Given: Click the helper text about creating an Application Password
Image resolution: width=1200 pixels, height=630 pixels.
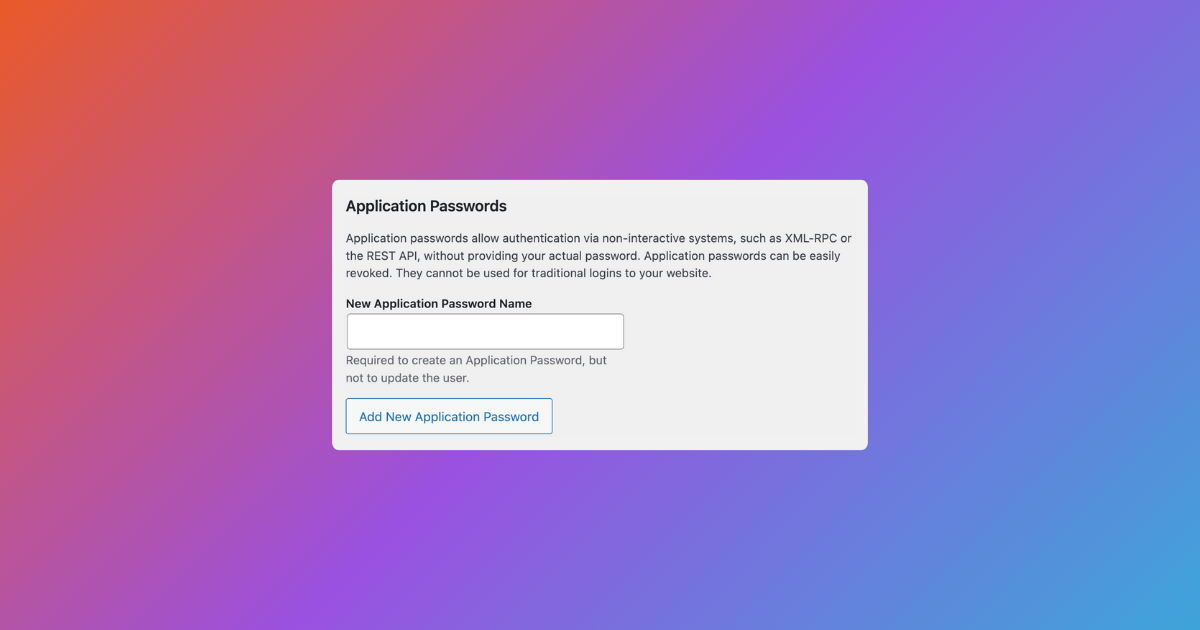Looking at the screenshot, I should point(476,360).
